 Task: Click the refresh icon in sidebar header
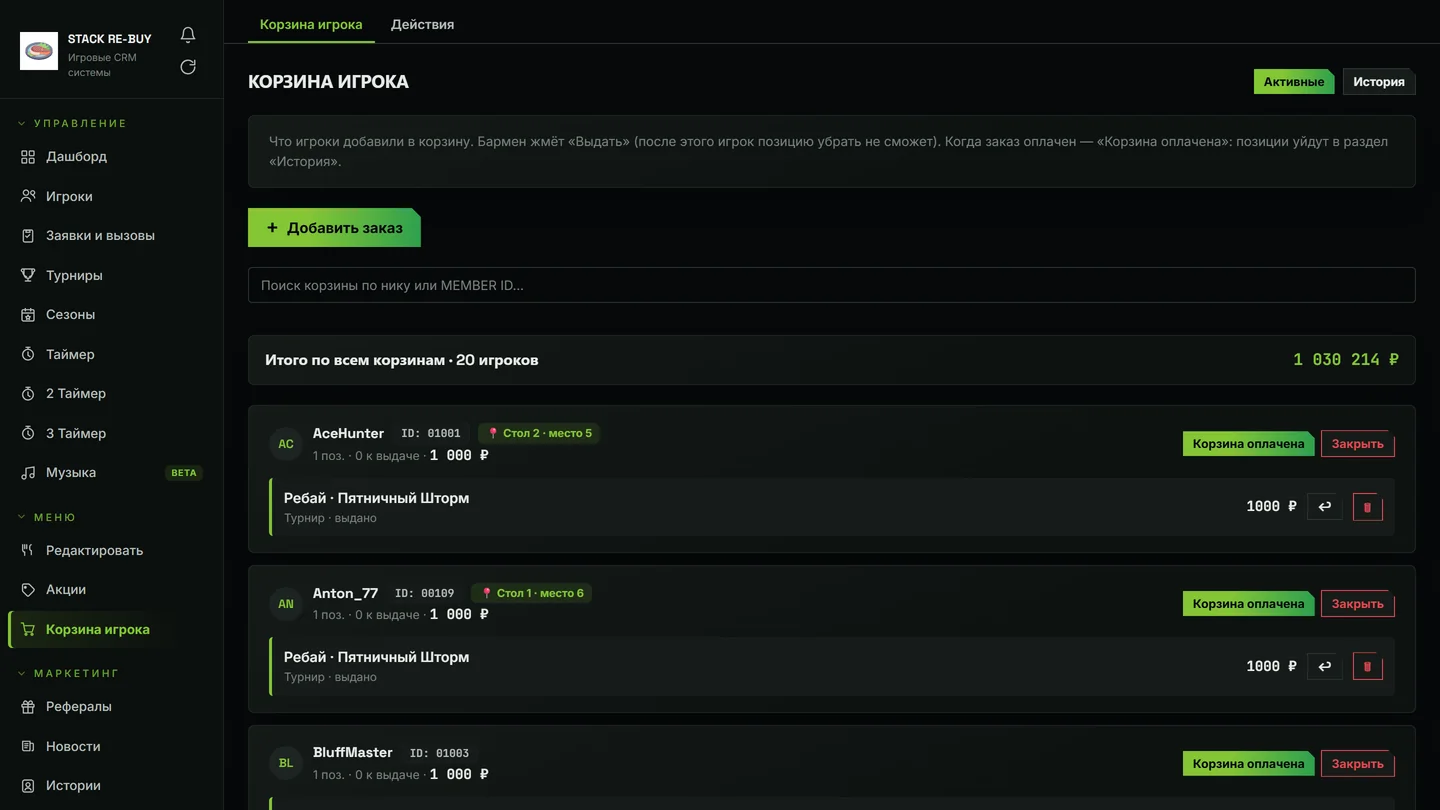(188, 67)
